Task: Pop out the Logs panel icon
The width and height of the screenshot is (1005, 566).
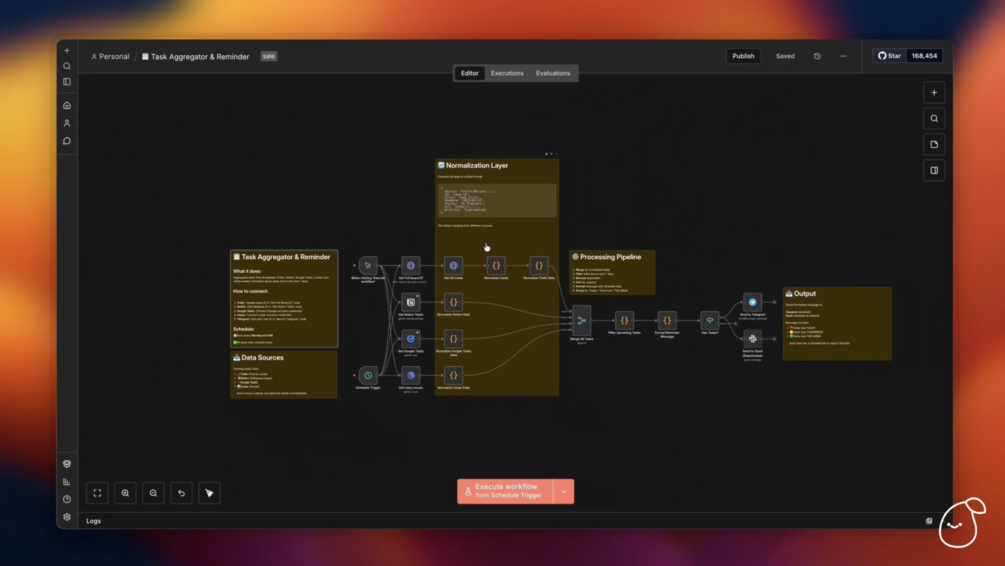Action: pos(929,521)
